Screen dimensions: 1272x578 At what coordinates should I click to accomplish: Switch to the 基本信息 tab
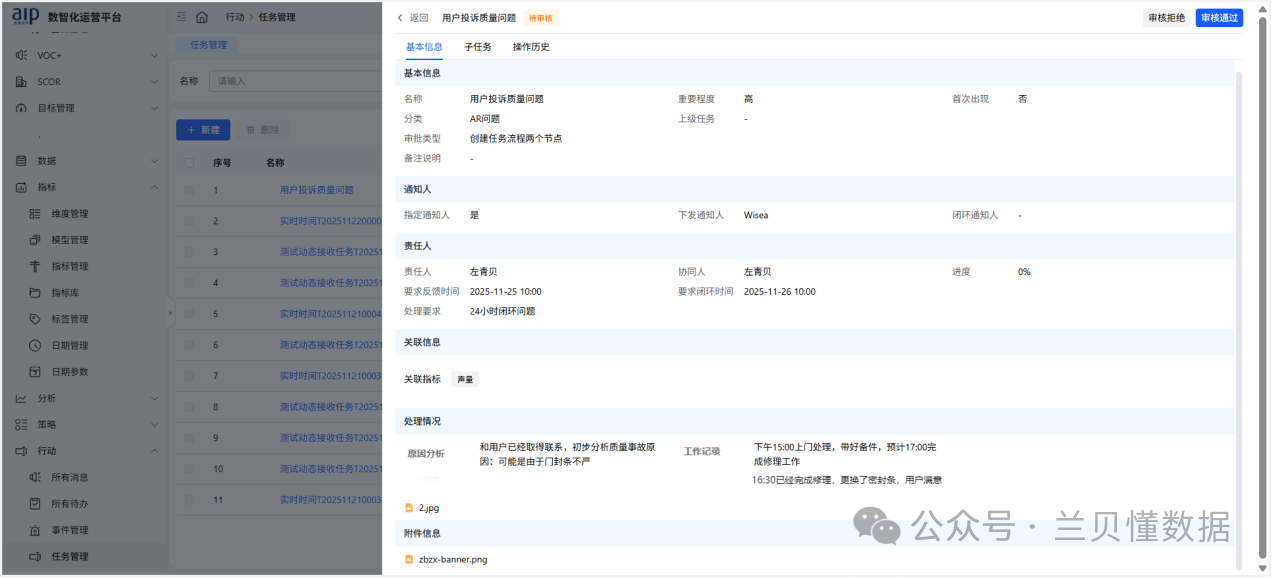(x=424, y=47)
